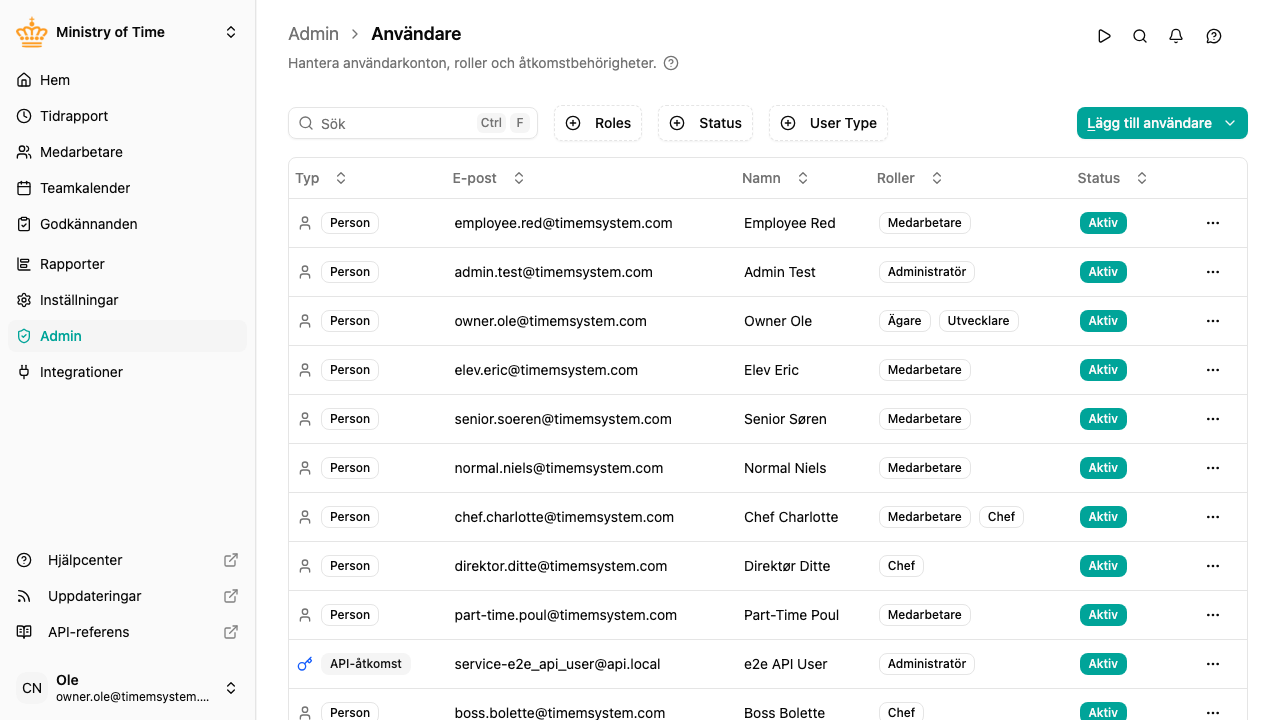Select Admin in the sidebar
The image size is (1280, 720).
[x=127, y=336]
